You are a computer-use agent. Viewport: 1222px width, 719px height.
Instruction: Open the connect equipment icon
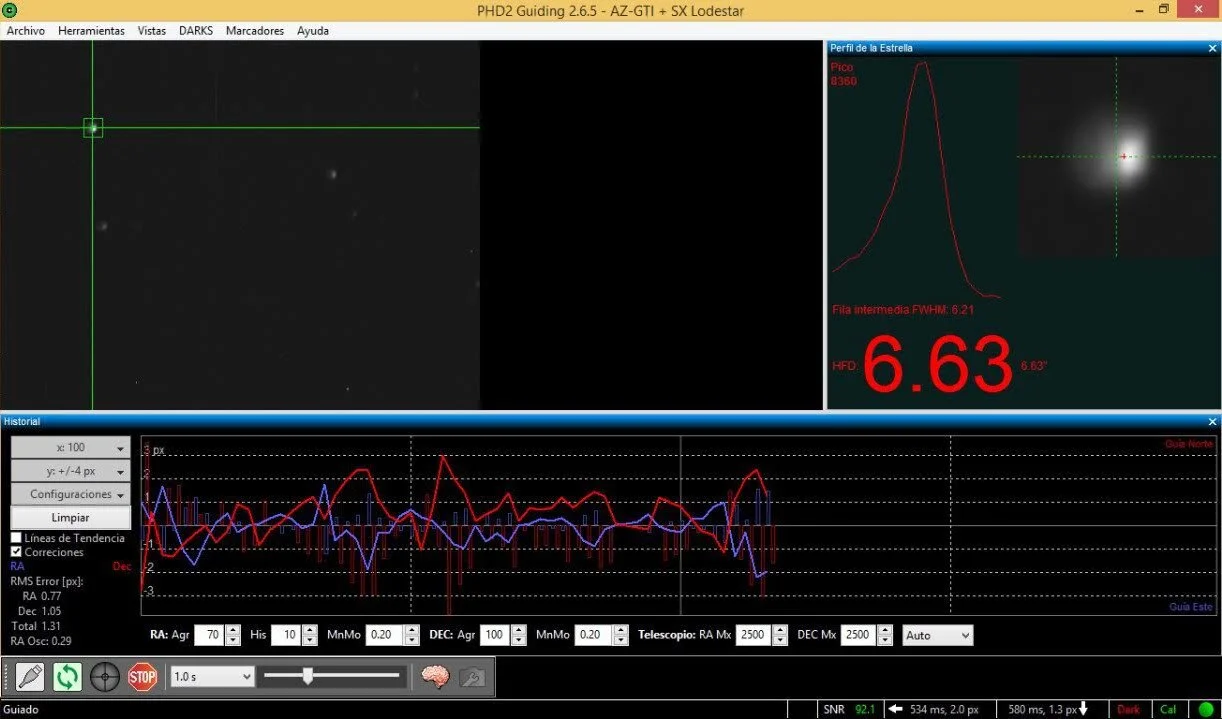pyautogui.click(x=30, y=677)
